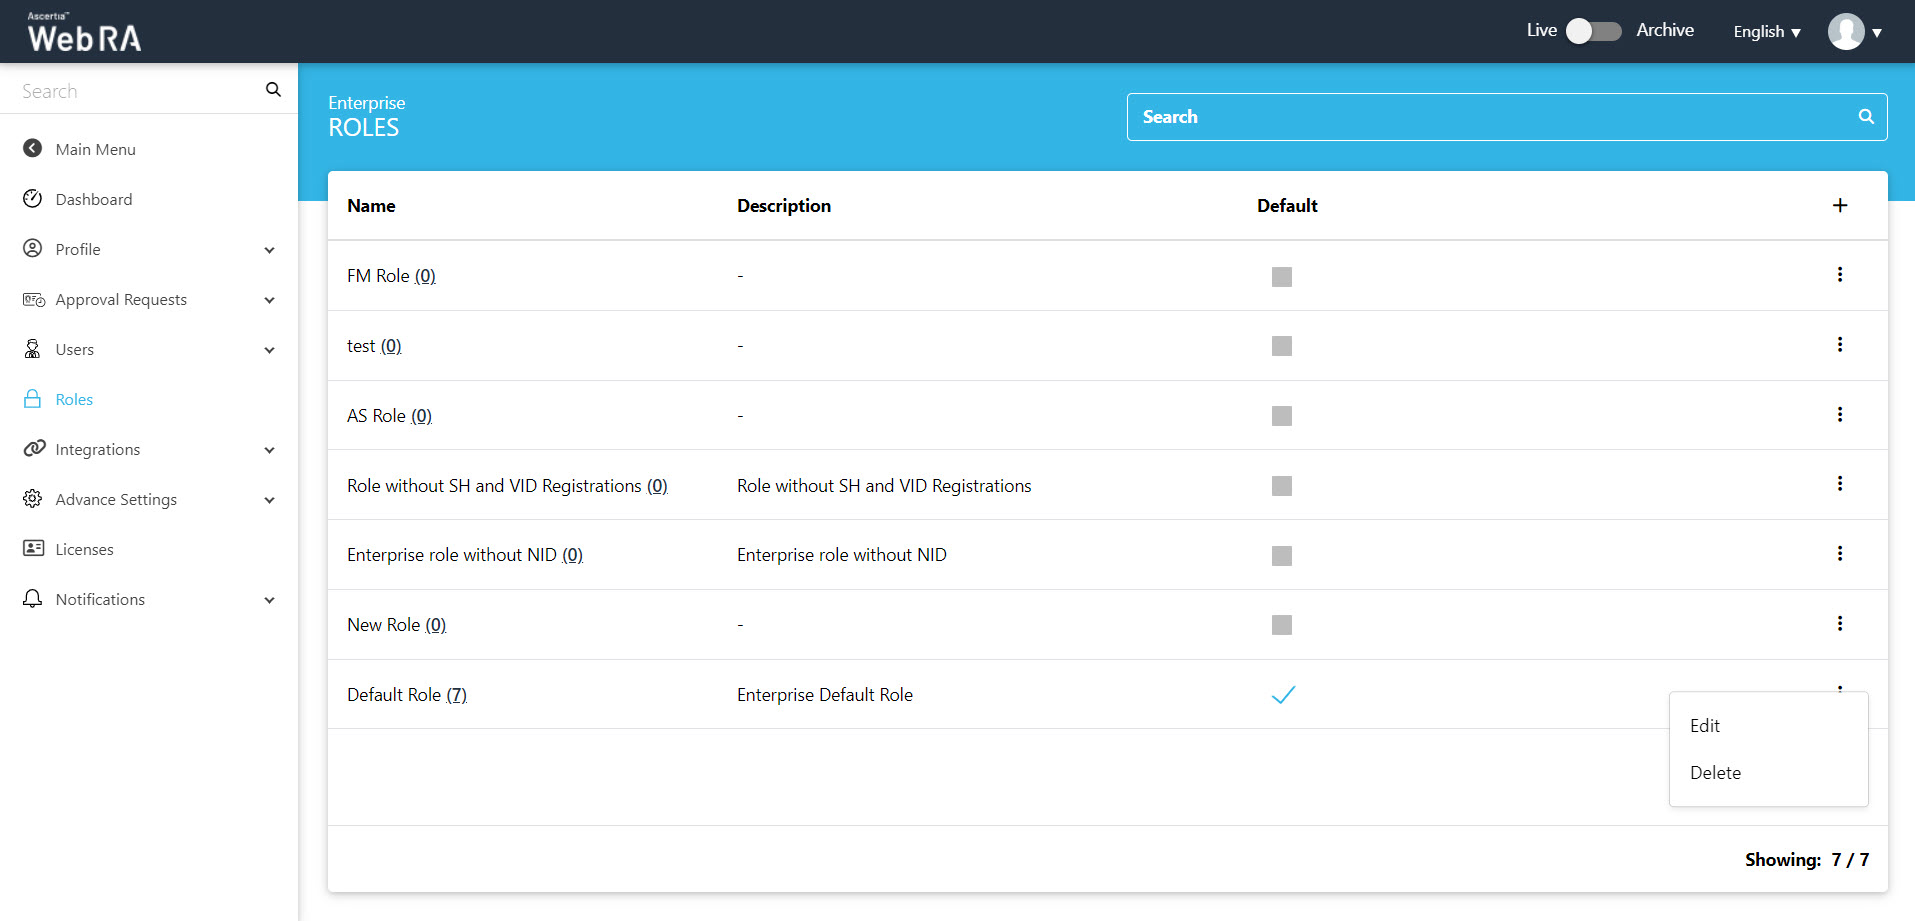
Task: Click the Roles search input field
Action: click(x=1490, y=117)
